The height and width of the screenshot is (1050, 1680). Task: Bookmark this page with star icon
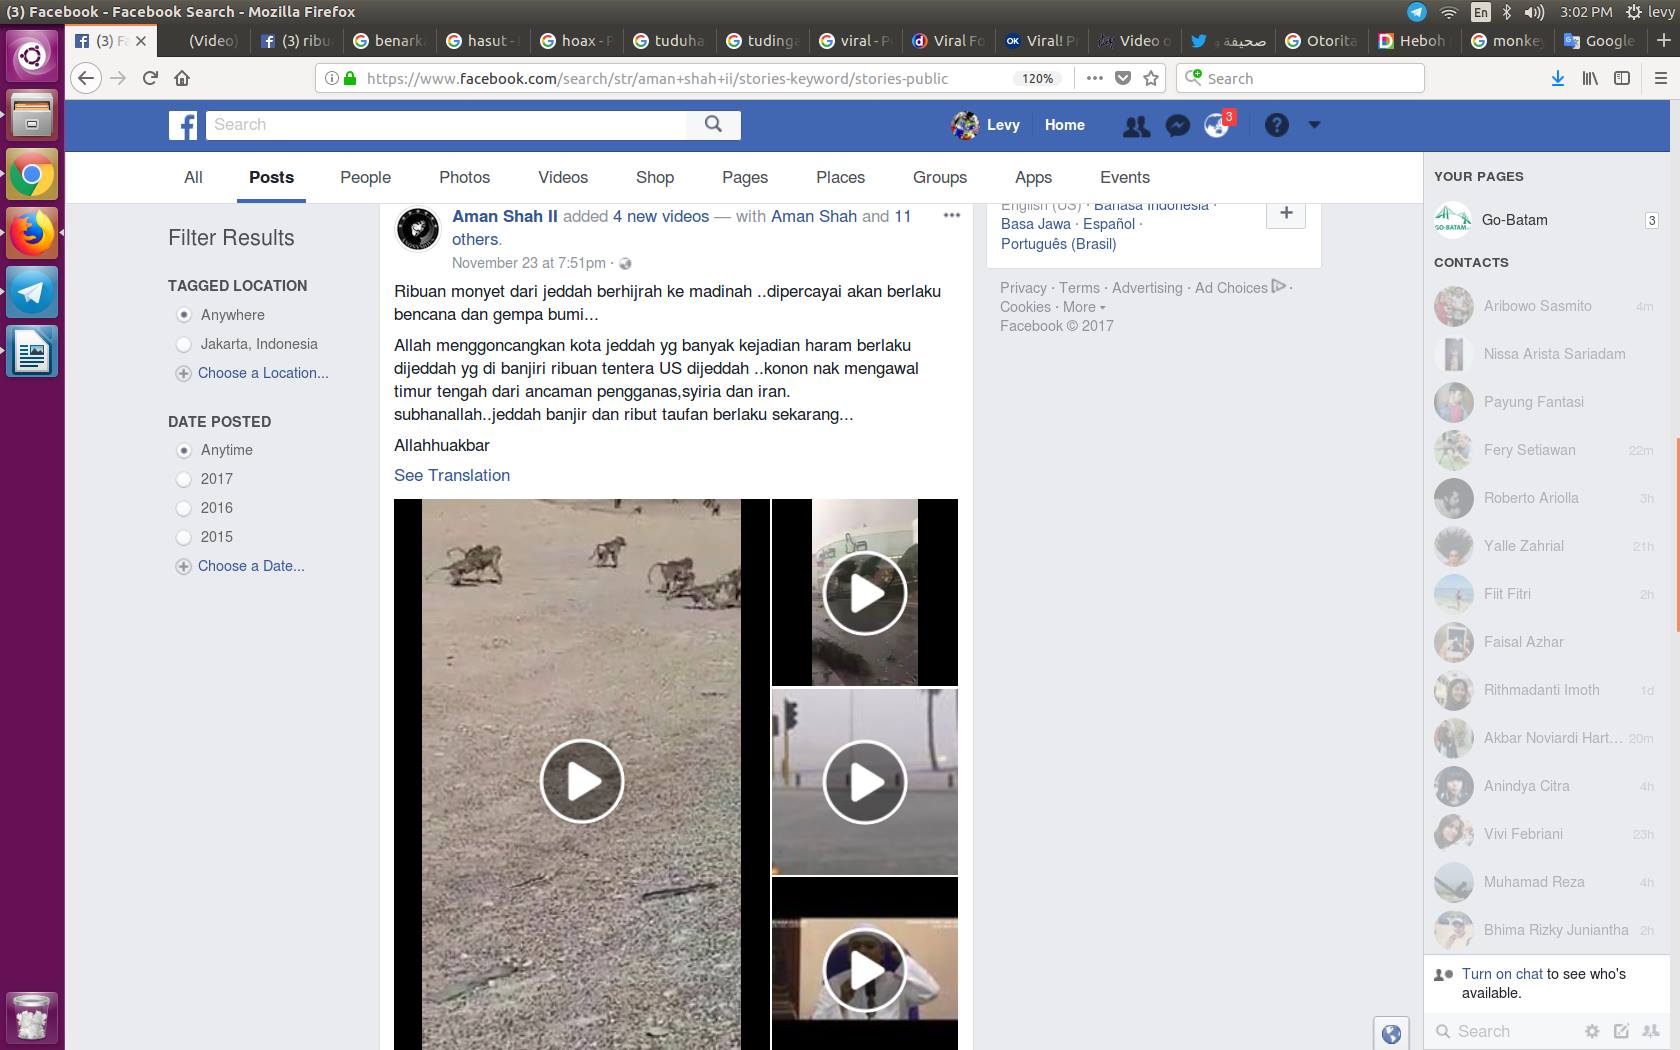click(1151, 78)
